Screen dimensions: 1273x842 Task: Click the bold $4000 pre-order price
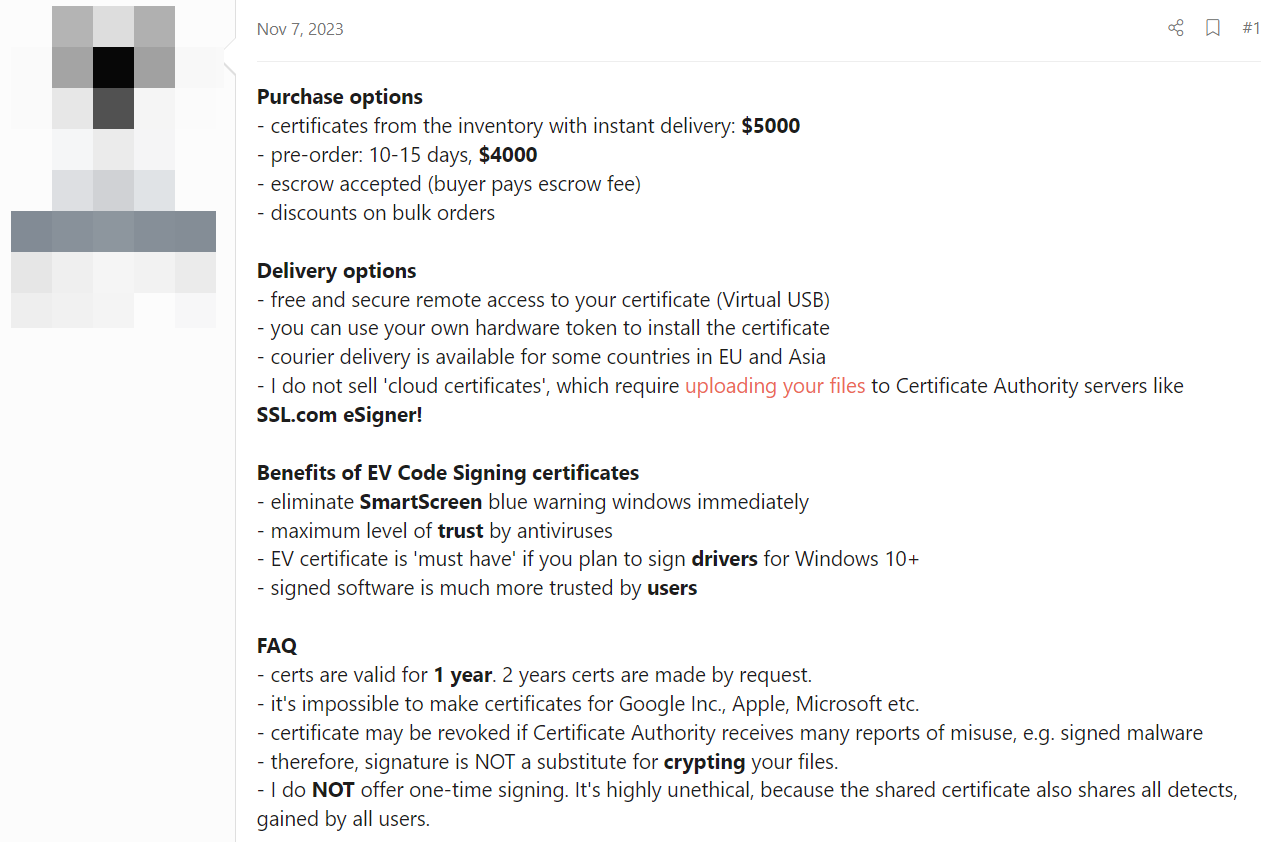pos(508,155)
